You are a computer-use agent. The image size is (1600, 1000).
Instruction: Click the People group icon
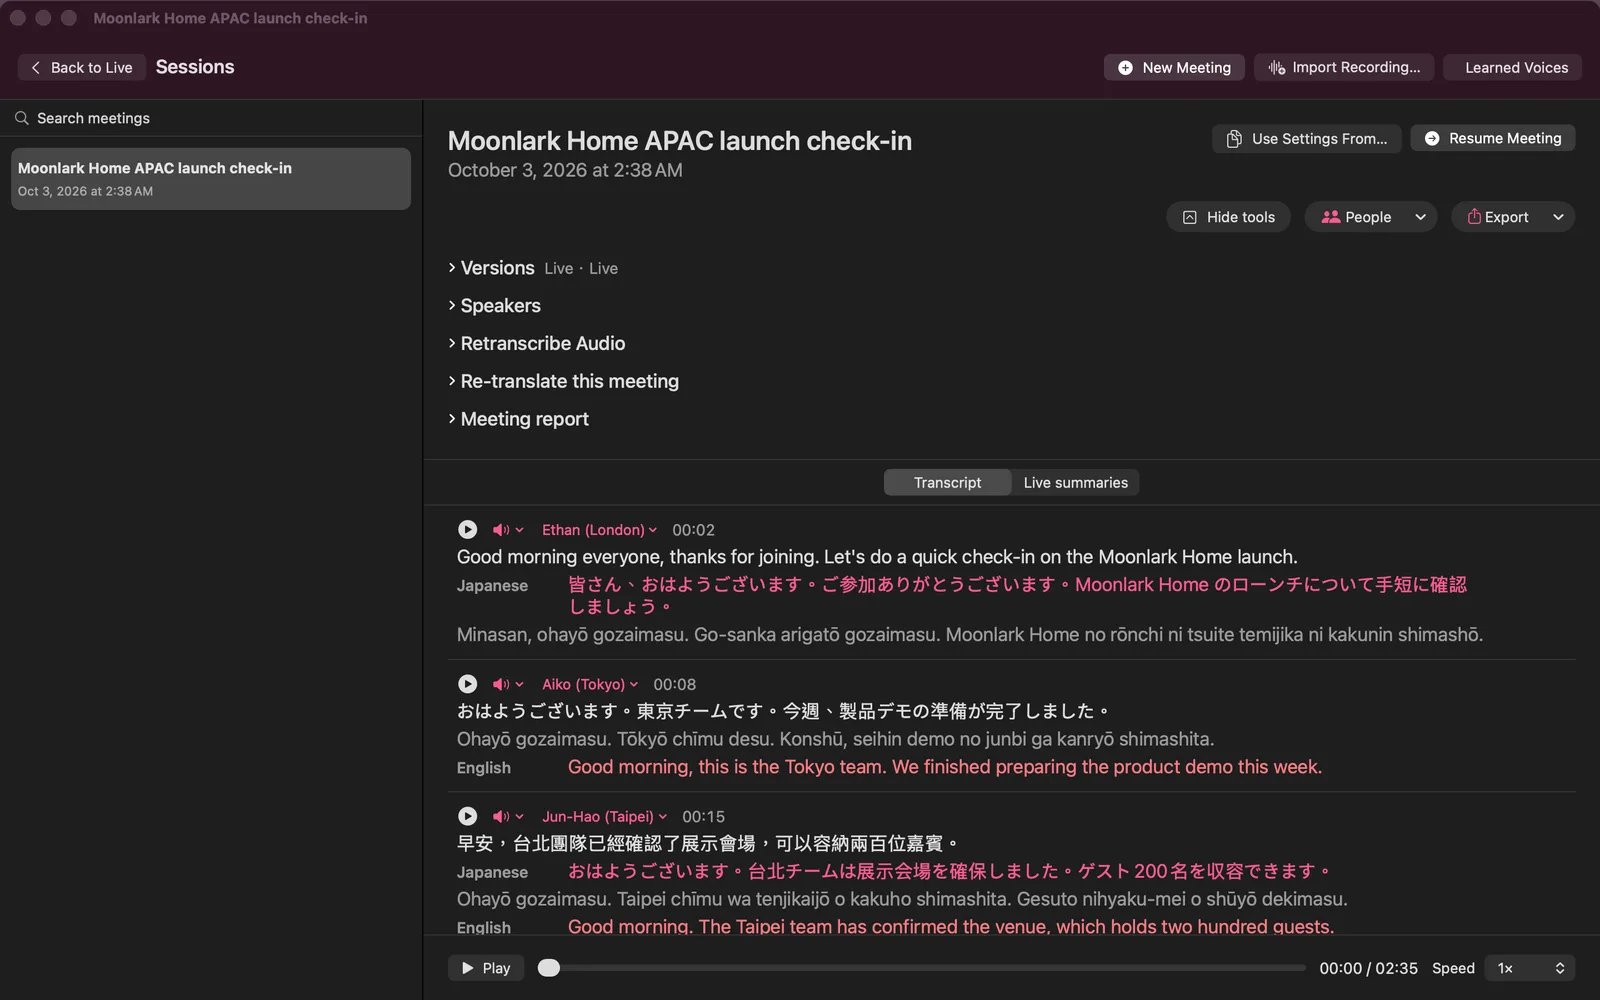(x=1330, y=217)
